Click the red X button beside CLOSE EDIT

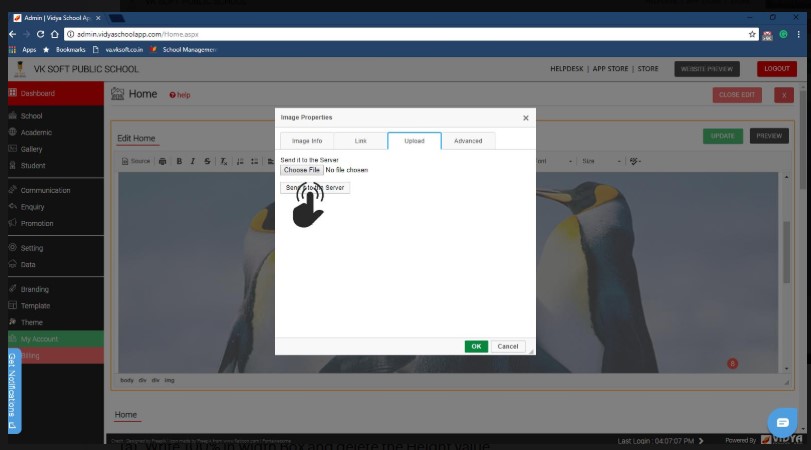784,95
